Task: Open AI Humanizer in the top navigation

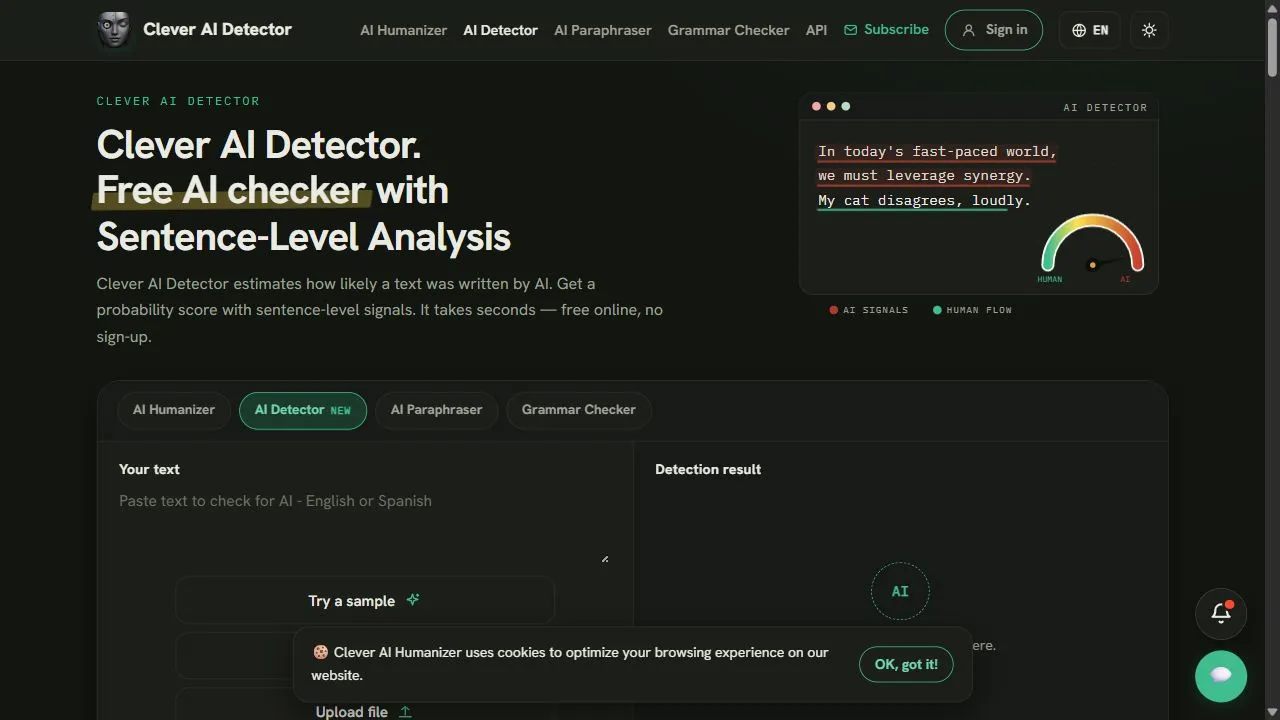Action: pyautogui.click(x=403, y=30)
